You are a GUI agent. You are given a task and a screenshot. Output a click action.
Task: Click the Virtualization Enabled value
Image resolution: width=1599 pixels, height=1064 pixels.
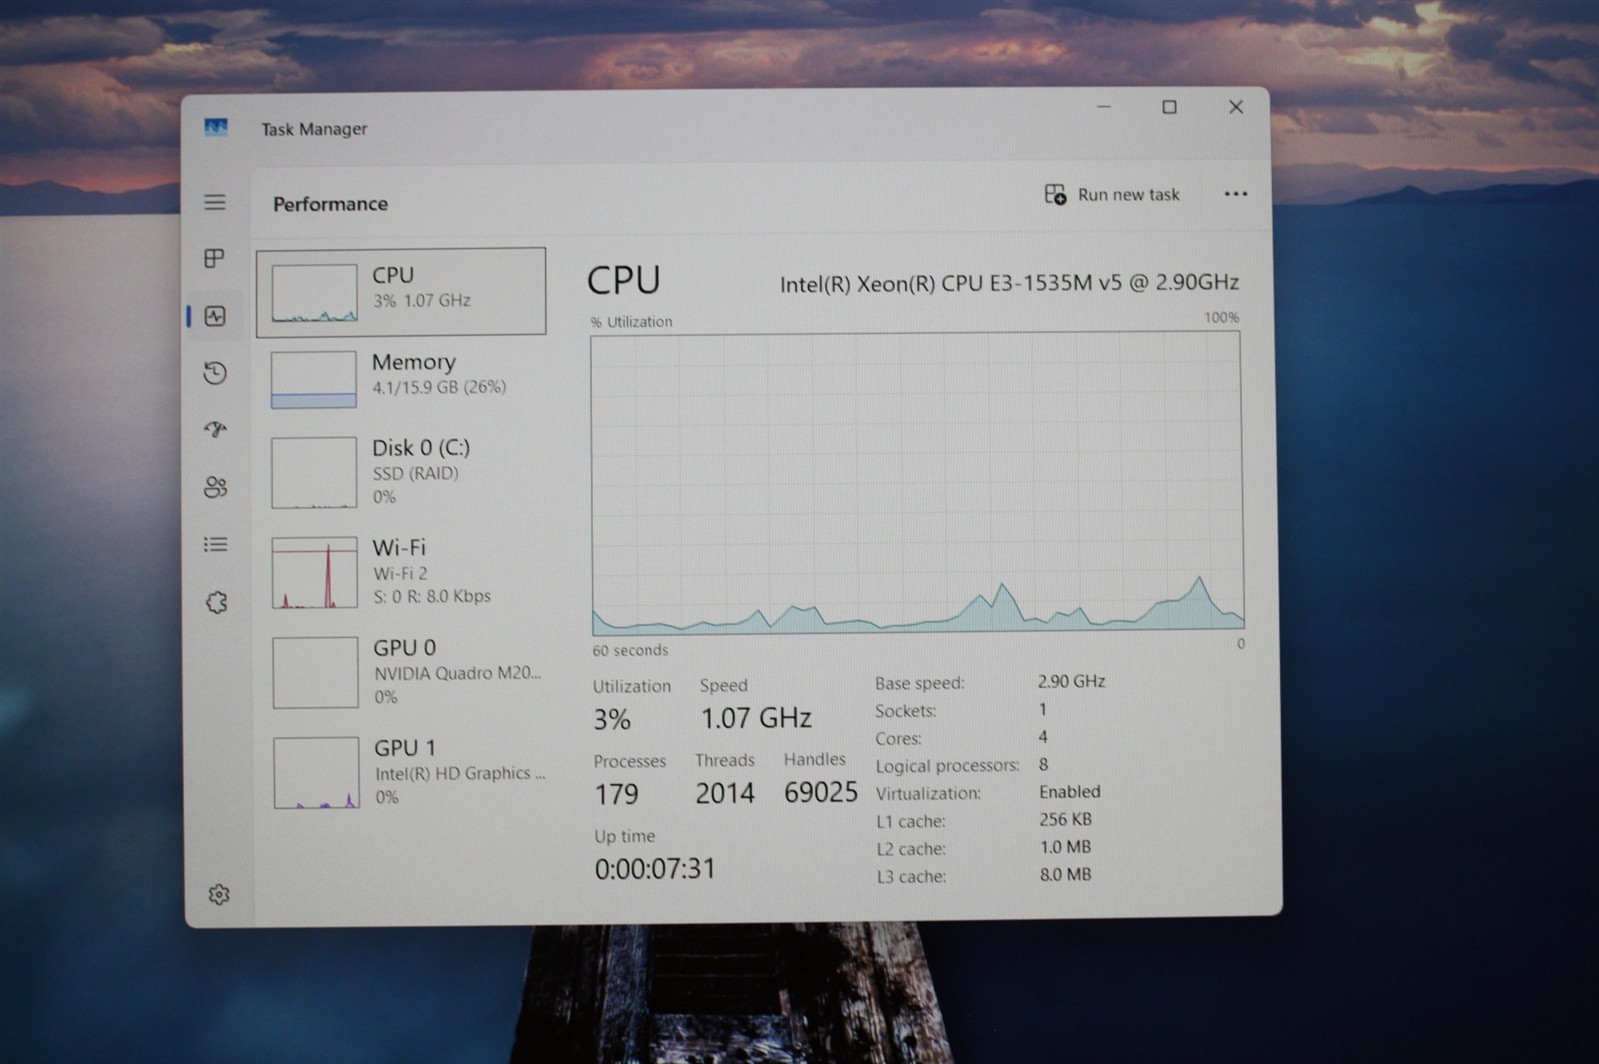point(1069,791)
